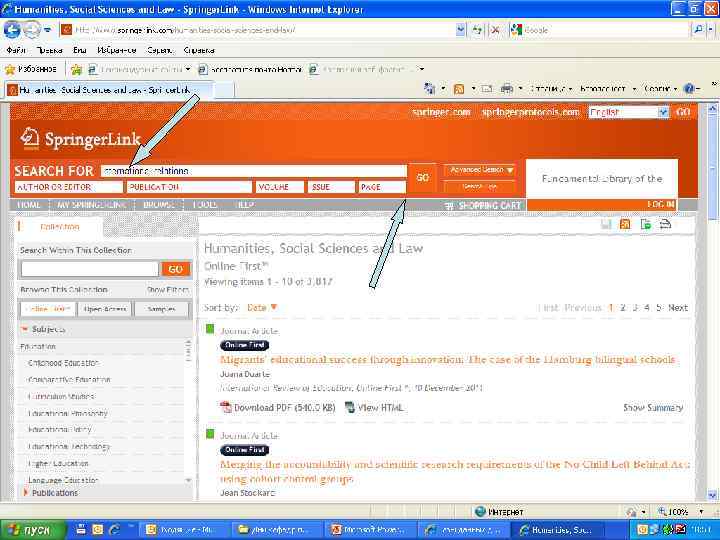Click the shopping cart icon in the grey bar
Viewport: 720px width, 540px height.
tap(450, 206)
